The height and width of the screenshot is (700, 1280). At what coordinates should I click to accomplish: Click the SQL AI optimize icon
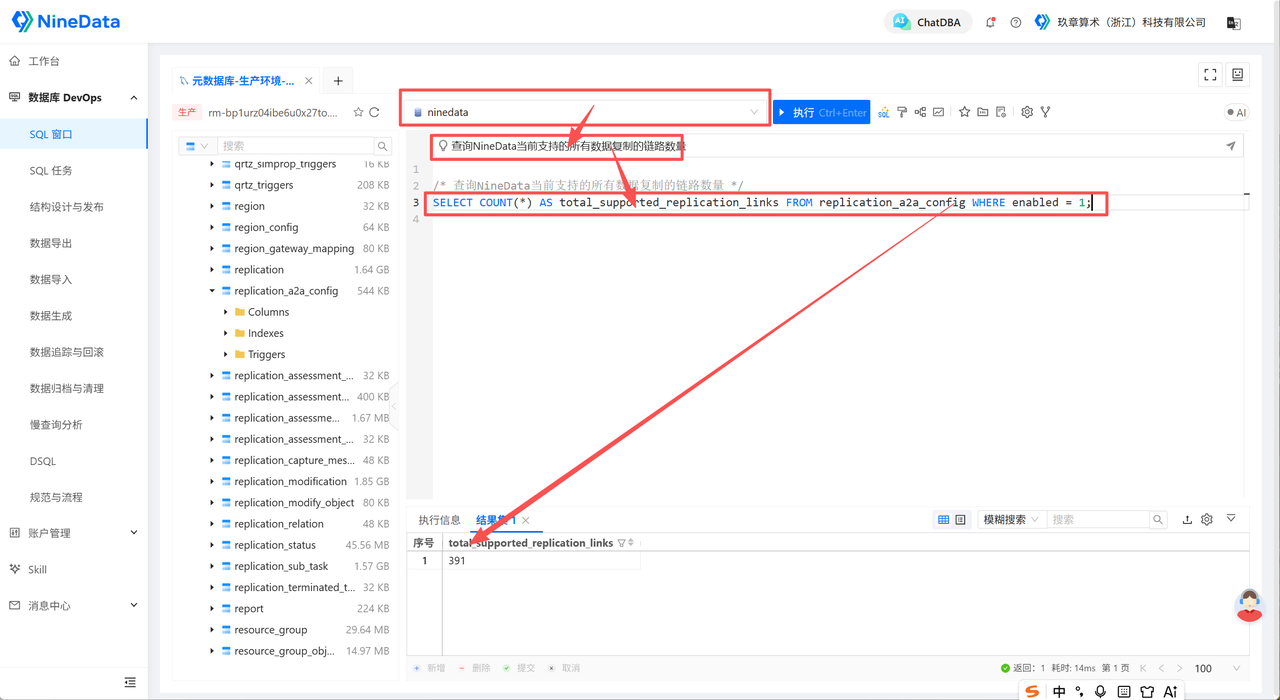click(x=884, y=113)
